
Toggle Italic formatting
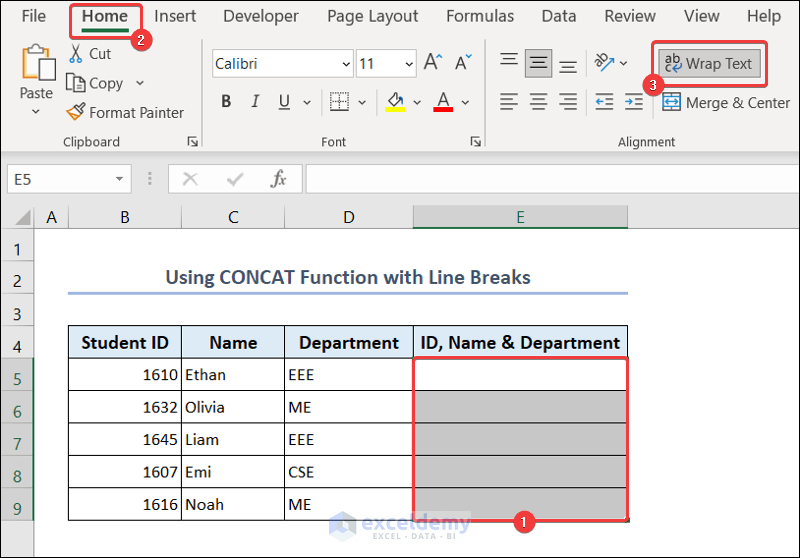256,102
